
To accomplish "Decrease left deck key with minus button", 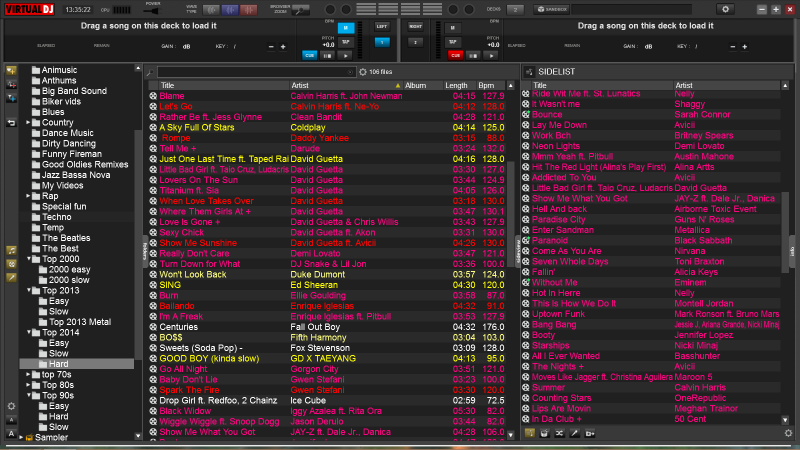I will coord(271,47).
